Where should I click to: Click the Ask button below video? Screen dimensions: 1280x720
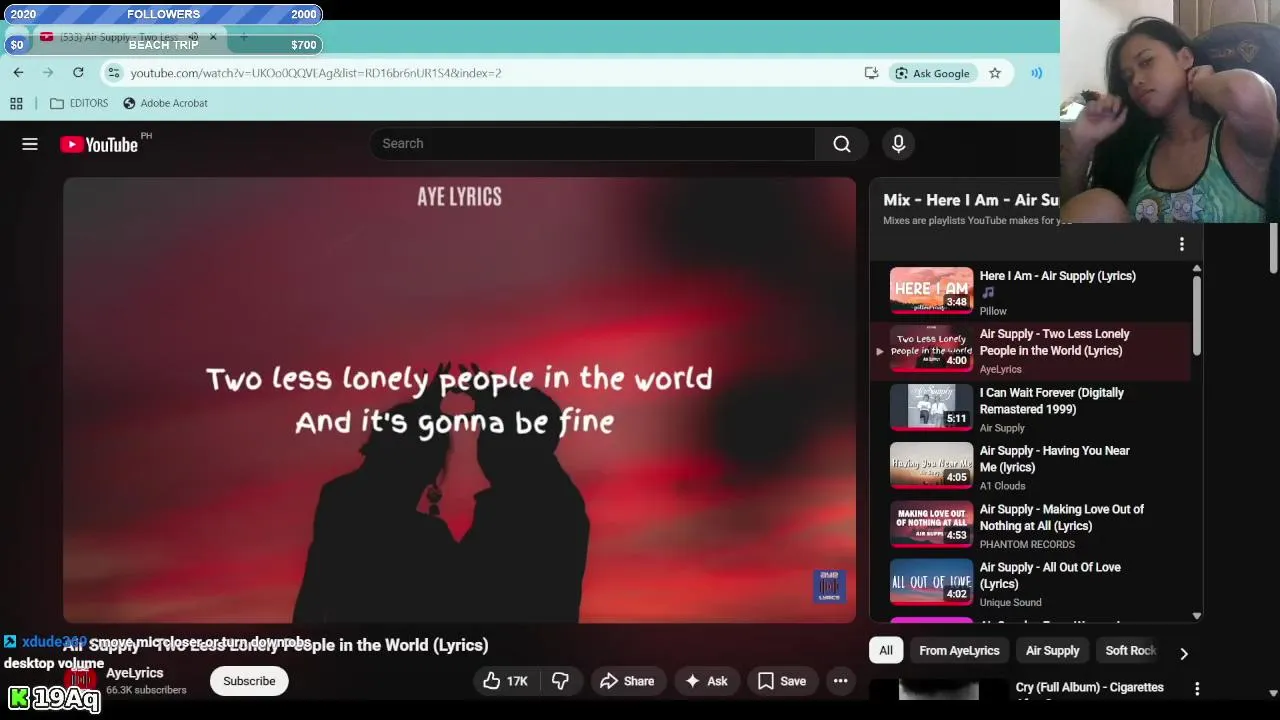[x=706, y=681]
